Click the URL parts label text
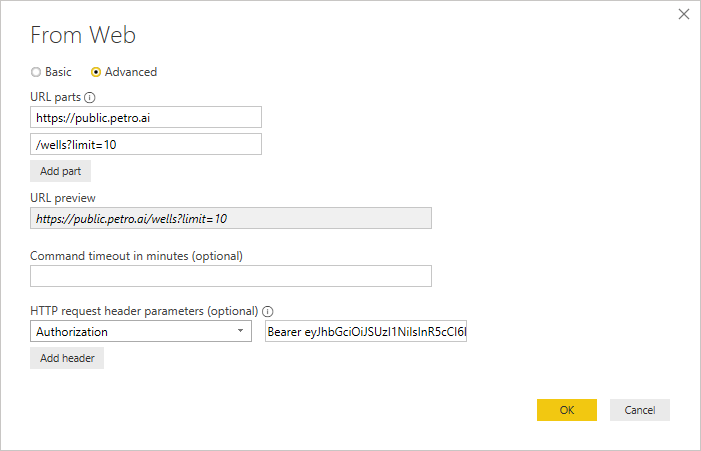This screenshot has height=451, width=701. (x=55, y=98)
